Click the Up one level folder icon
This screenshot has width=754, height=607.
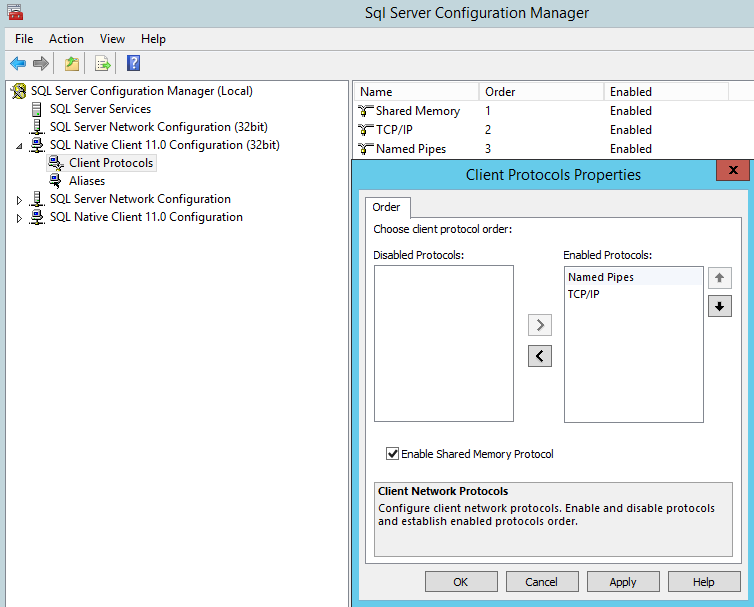(72, 64)
